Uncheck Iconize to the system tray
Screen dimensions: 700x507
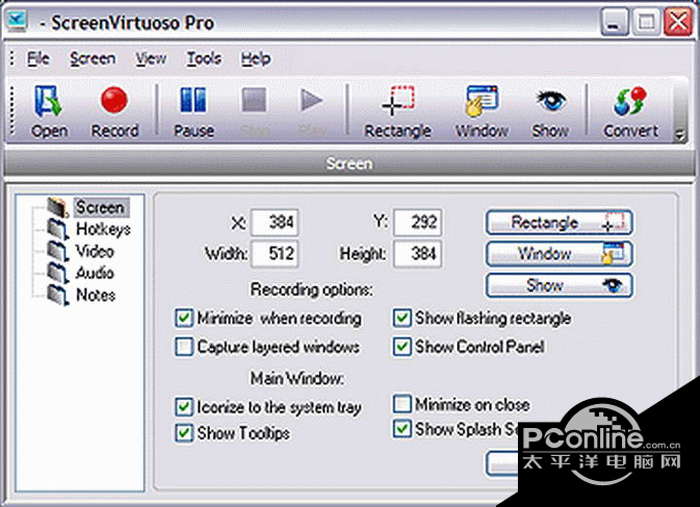pos(183,407)
